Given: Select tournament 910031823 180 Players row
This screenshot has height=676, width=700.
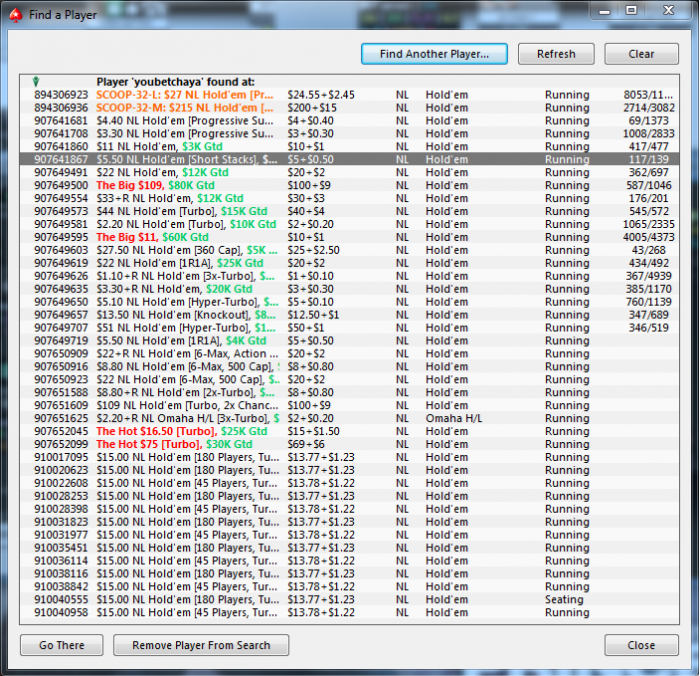Looking at the screenshot, I should (350, 522).
